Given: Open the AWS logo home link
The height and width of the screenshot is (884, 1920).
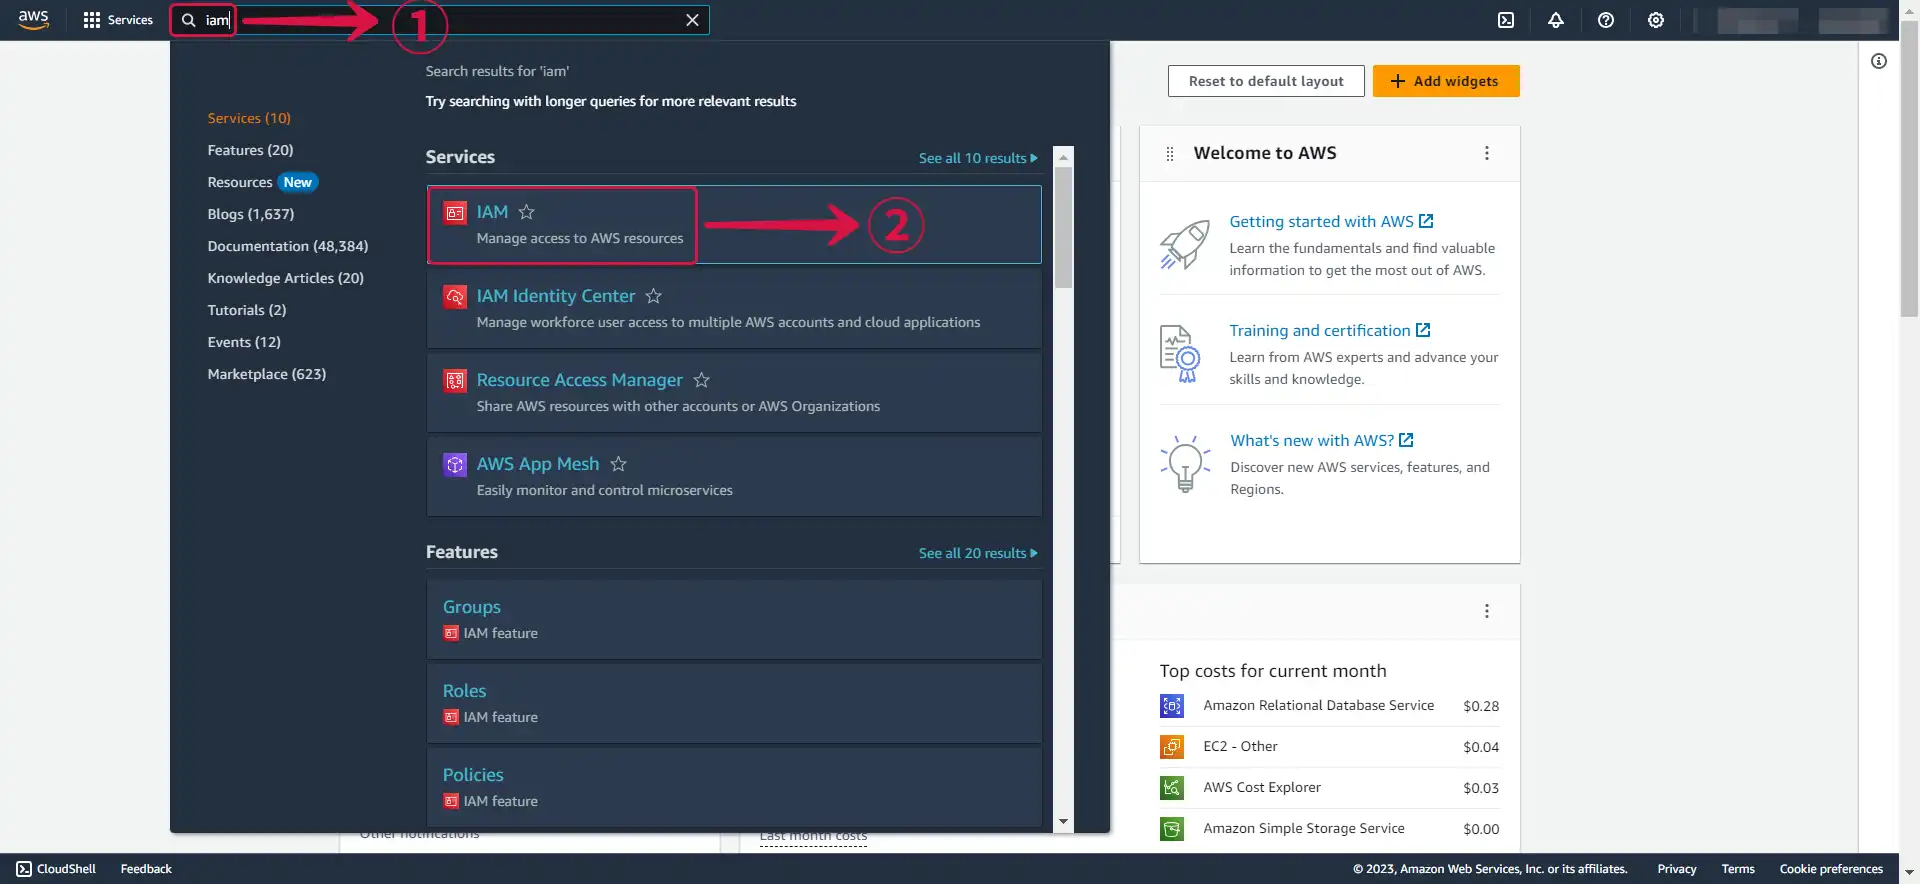Looking at the screenshot, I should pyautogui.click(x=33, y=20).
